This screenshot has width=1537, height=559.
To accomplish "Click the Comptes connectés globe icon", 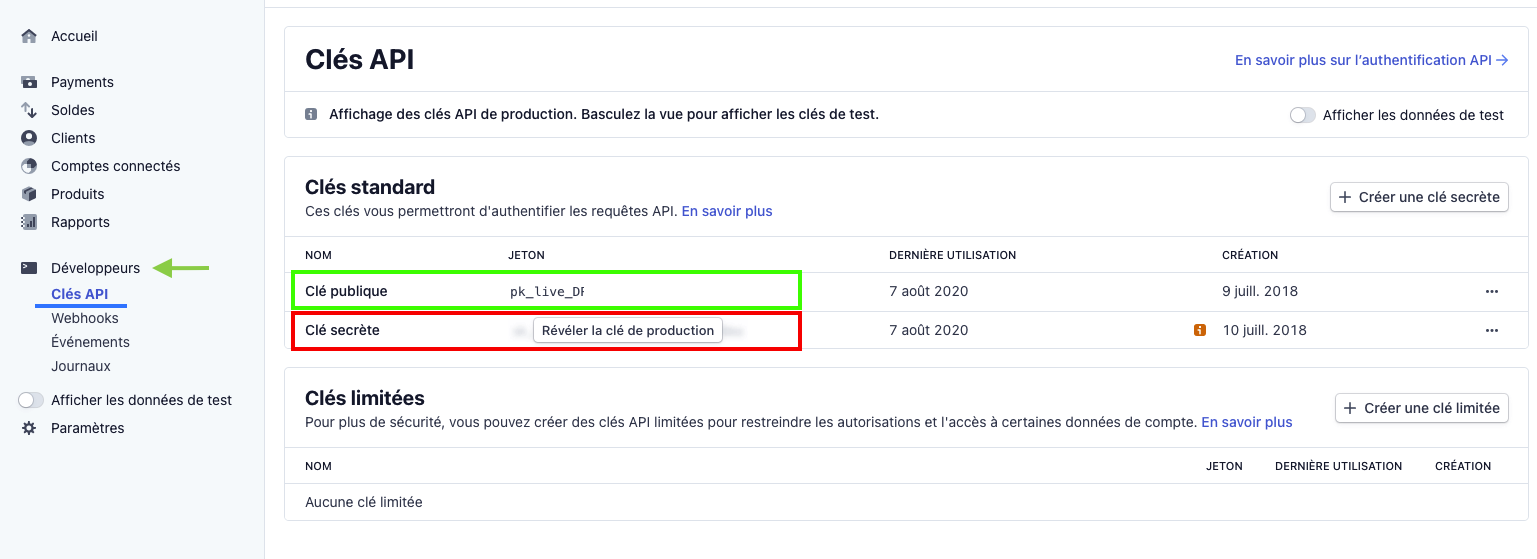I will coord(29,166).
